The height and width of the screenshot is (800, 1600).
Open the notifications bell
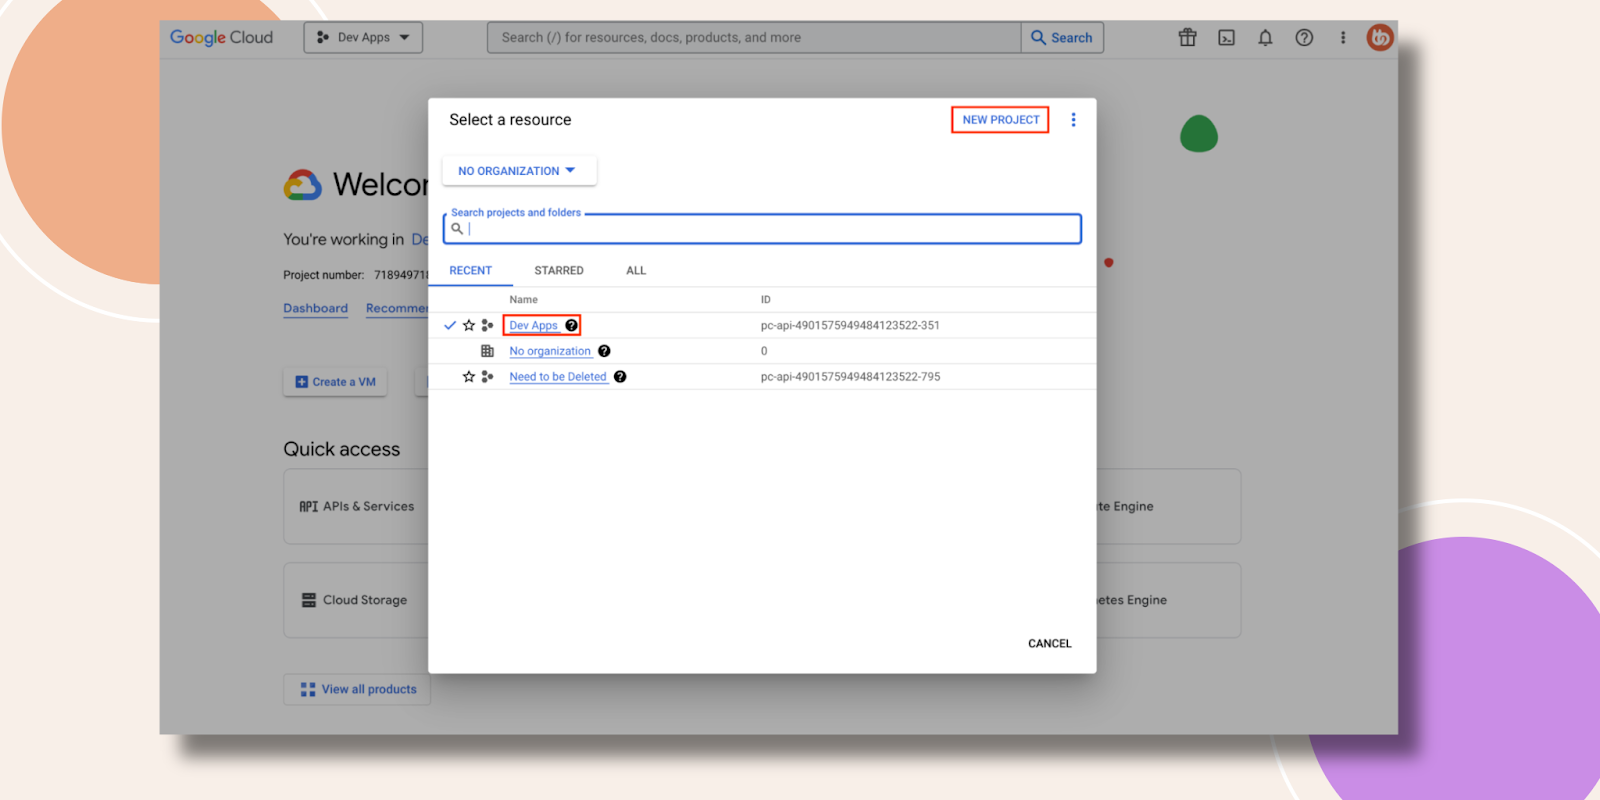(1265, 37)
